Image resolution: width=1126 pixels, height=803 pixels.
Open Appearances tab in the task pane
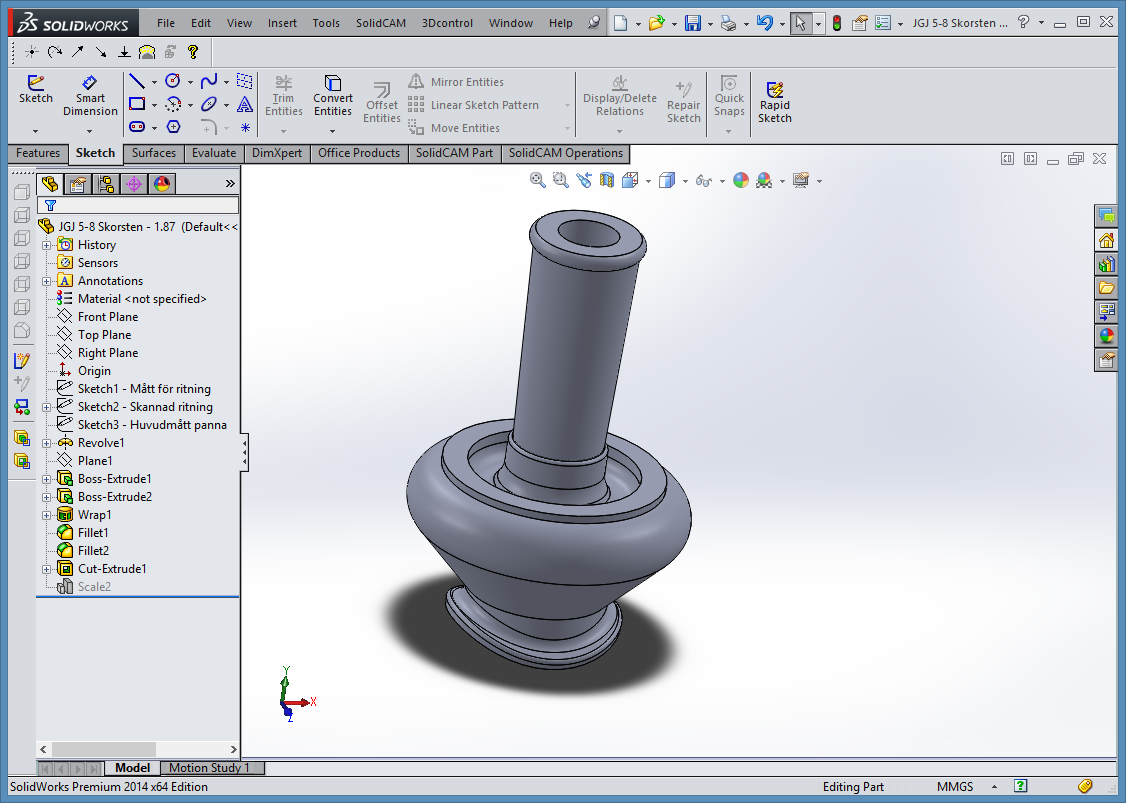pos(1107,335)
